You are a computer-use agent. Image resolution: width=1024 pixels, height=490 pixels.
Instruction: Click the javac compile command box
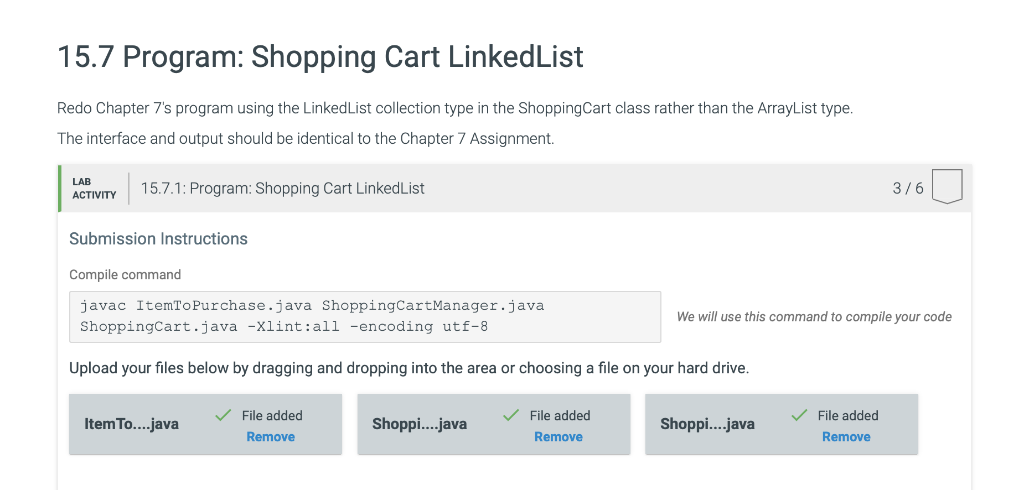pyautogui.click(x=365, y=317)
